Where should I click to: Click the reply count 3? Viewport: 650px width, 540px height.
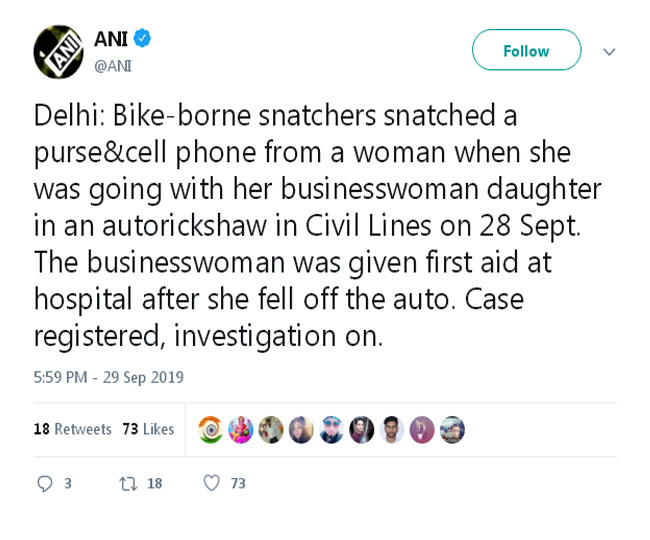click(68, 484)
